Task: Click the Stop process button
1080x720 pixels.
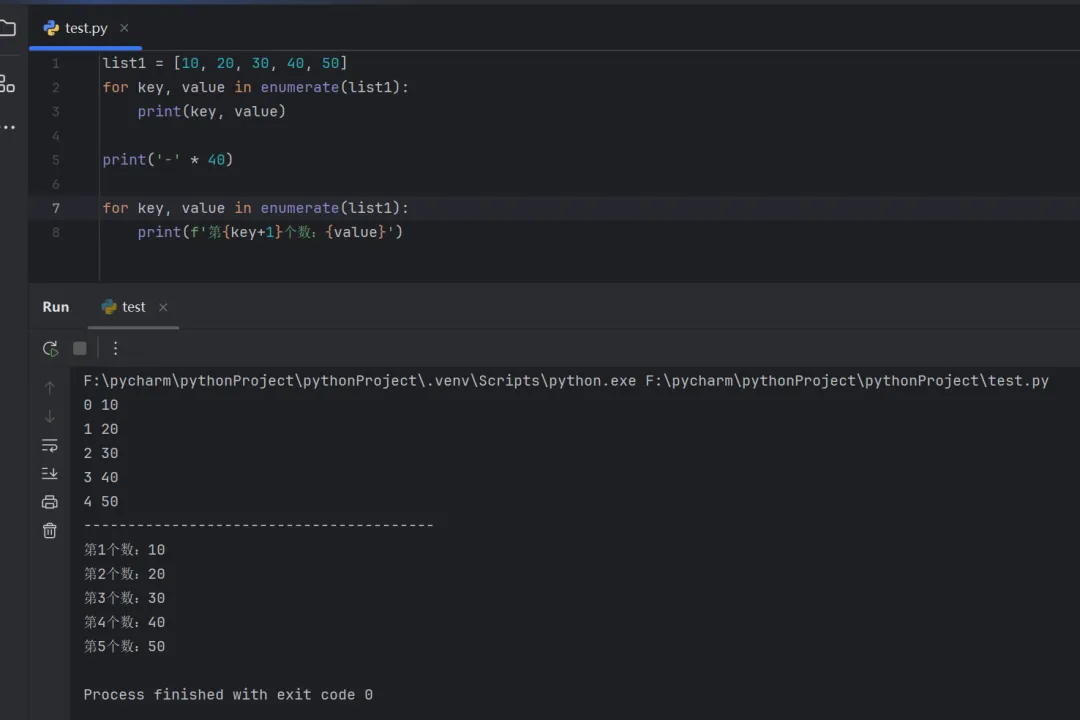Action: [x=80, y=348]
